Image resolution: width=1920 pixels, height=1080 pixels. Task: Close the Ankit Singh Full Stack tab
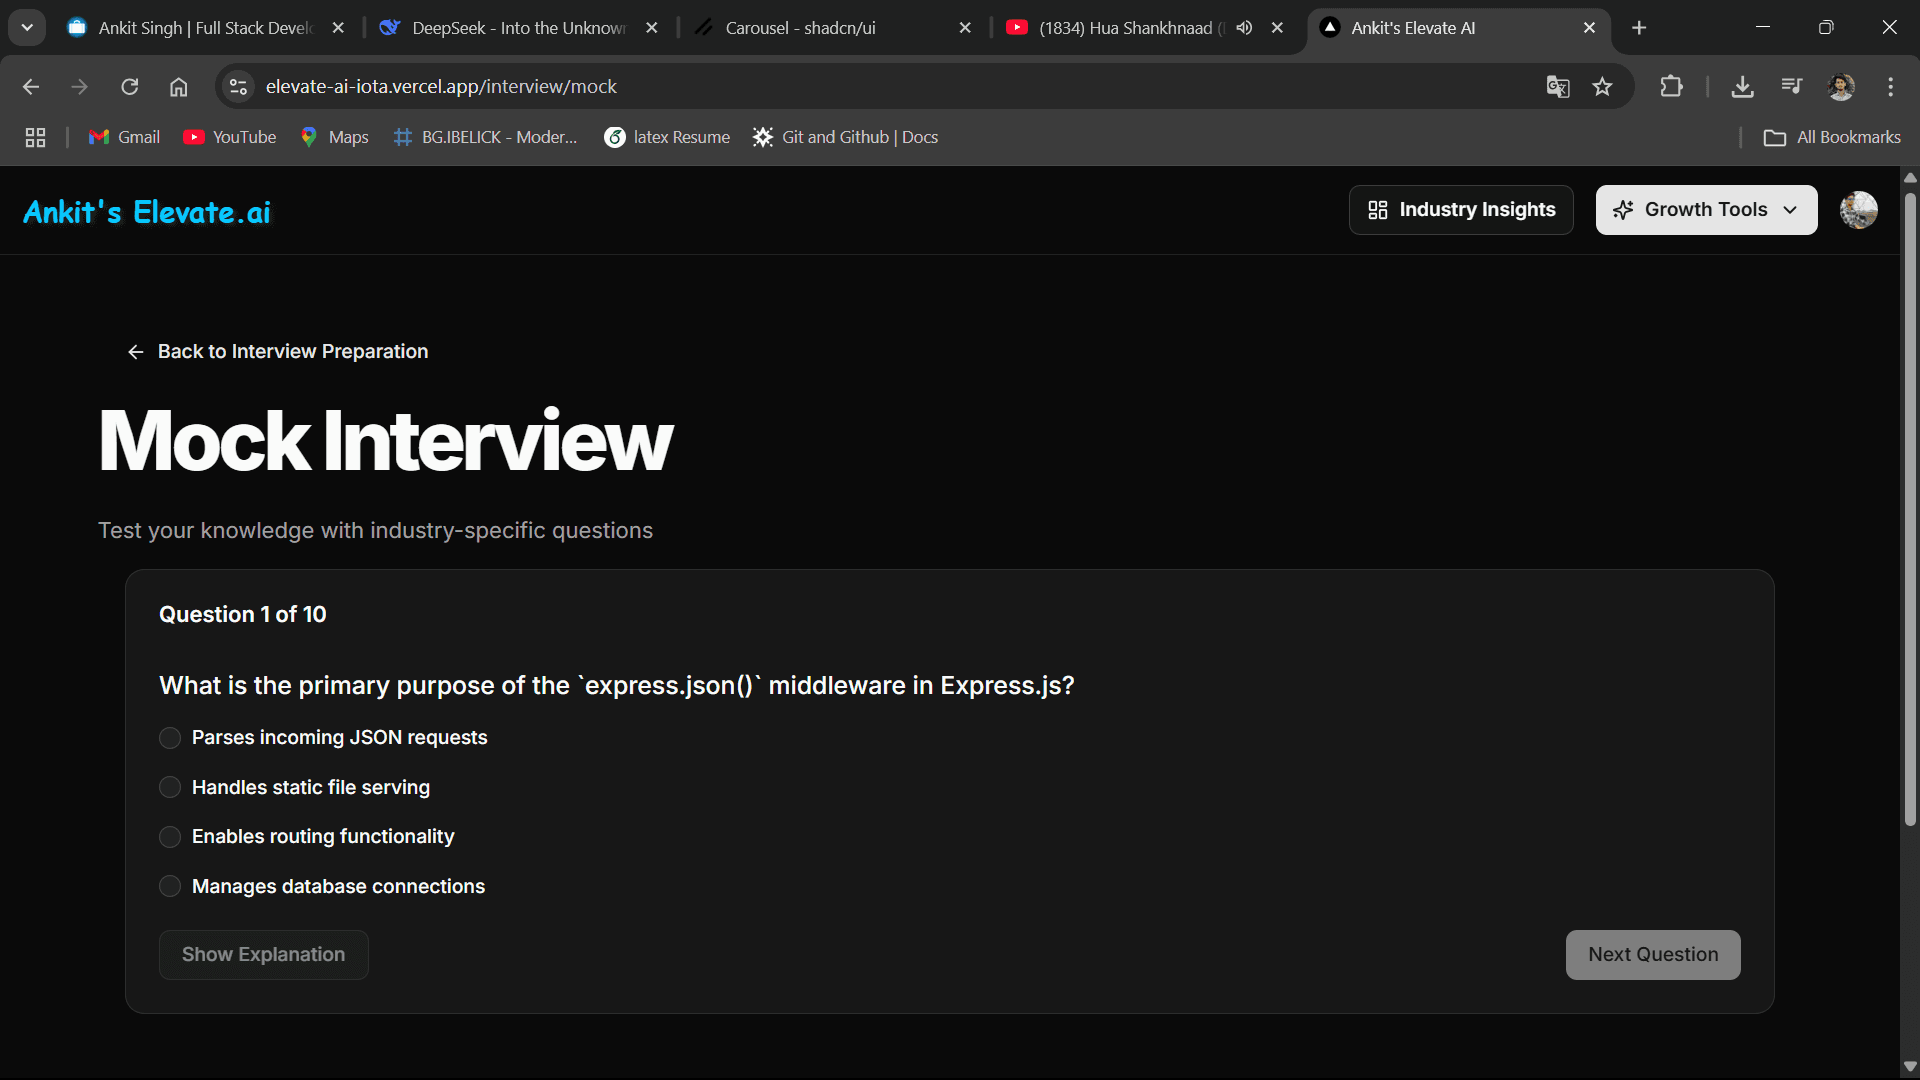point(338,28)
